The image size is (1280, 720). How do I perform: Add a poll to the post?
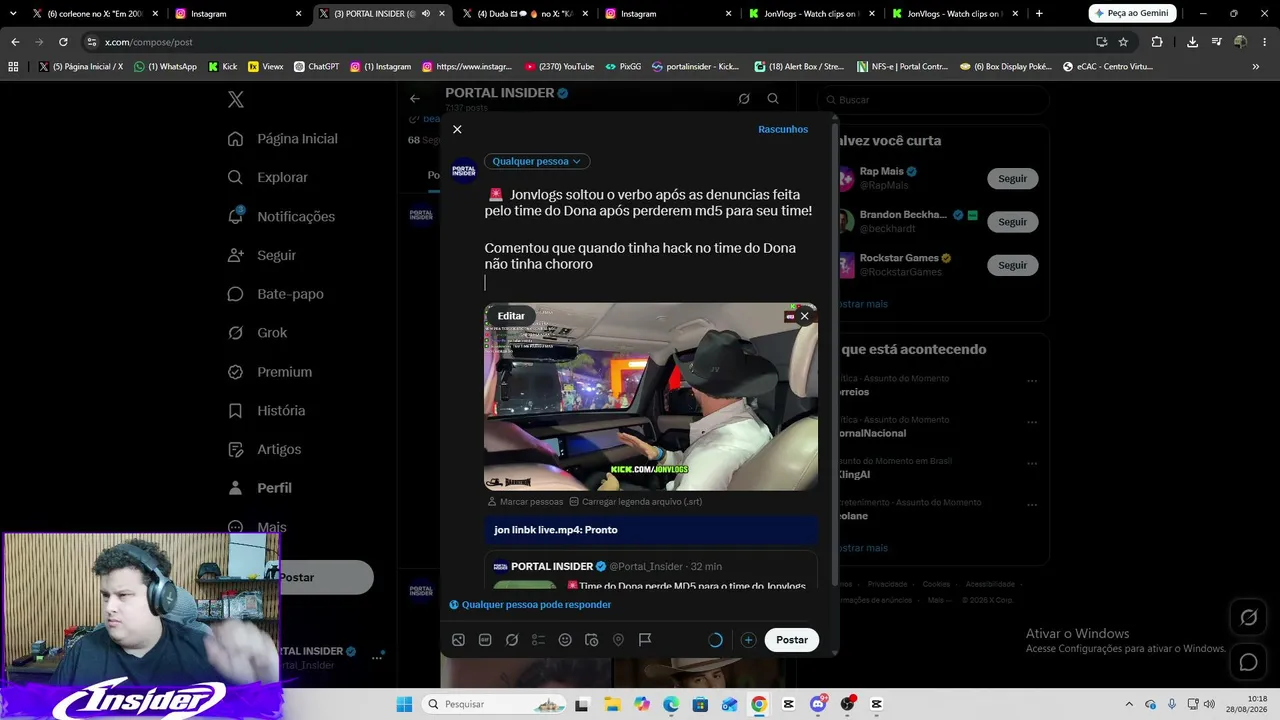[538, 640]
